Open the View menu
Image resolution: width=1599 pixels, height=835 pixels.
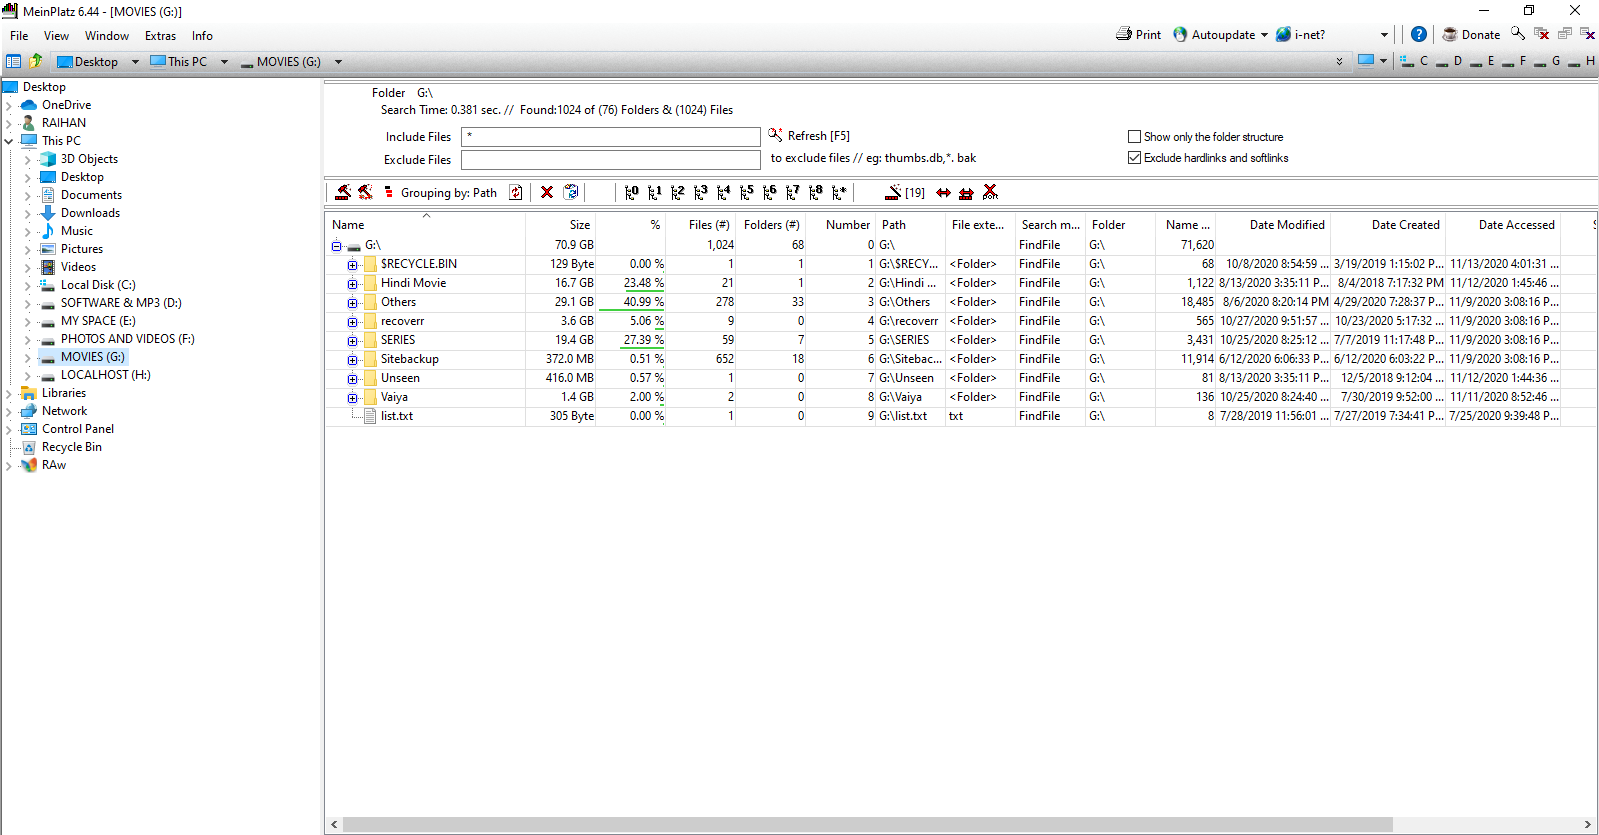(56, 36)
